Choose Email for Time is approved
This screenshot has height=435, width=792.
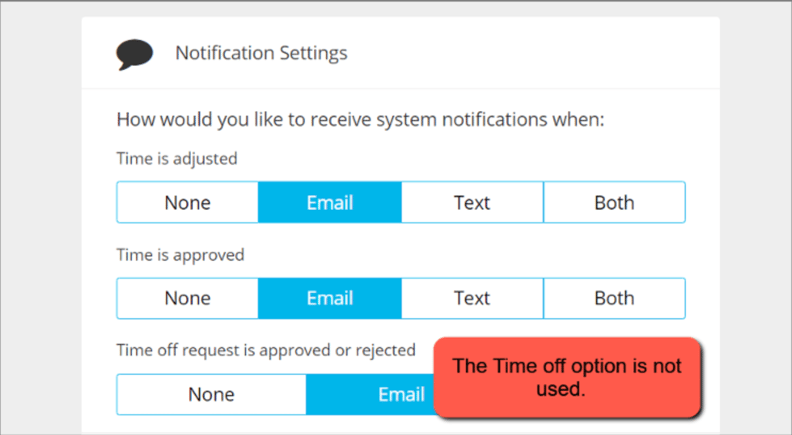coord(330,298)
